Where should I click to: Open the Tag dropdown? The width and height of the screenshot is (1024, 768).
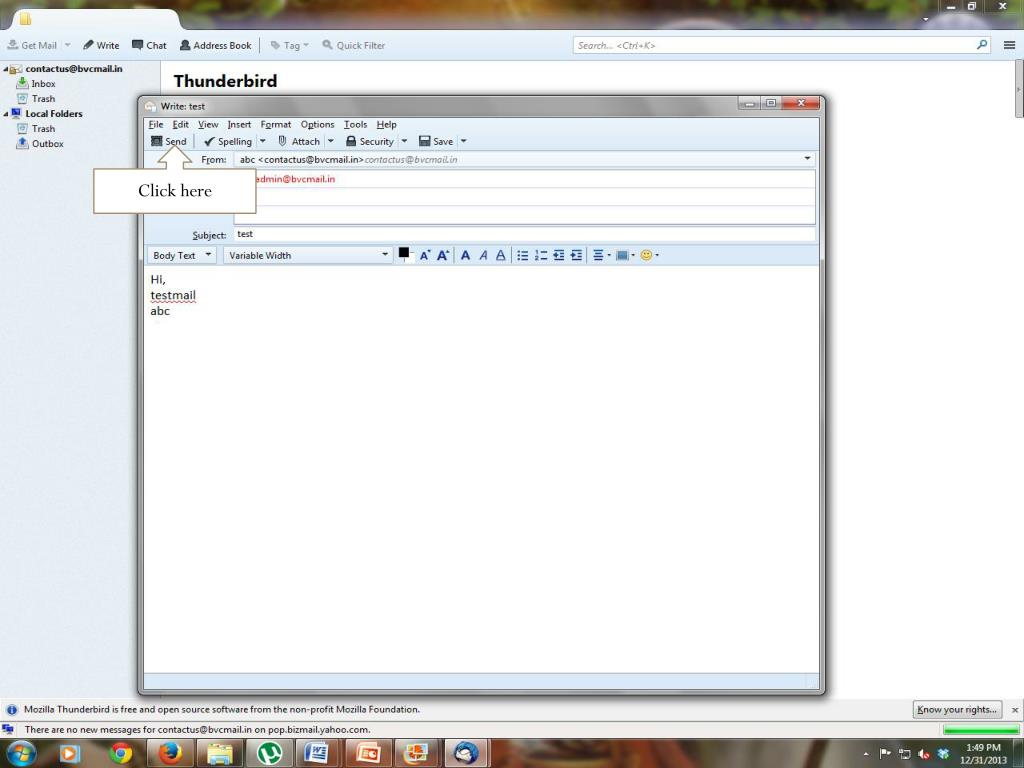pyautogui.click(x=289, y=45)
